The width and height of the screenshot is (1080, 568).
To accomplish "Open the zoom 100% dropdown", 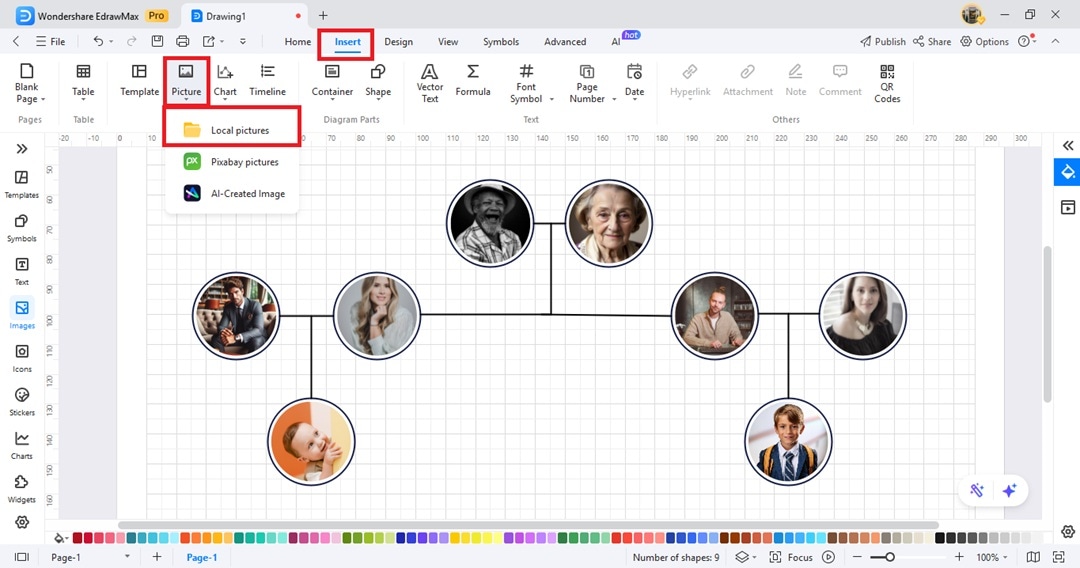I will [992, 557].
